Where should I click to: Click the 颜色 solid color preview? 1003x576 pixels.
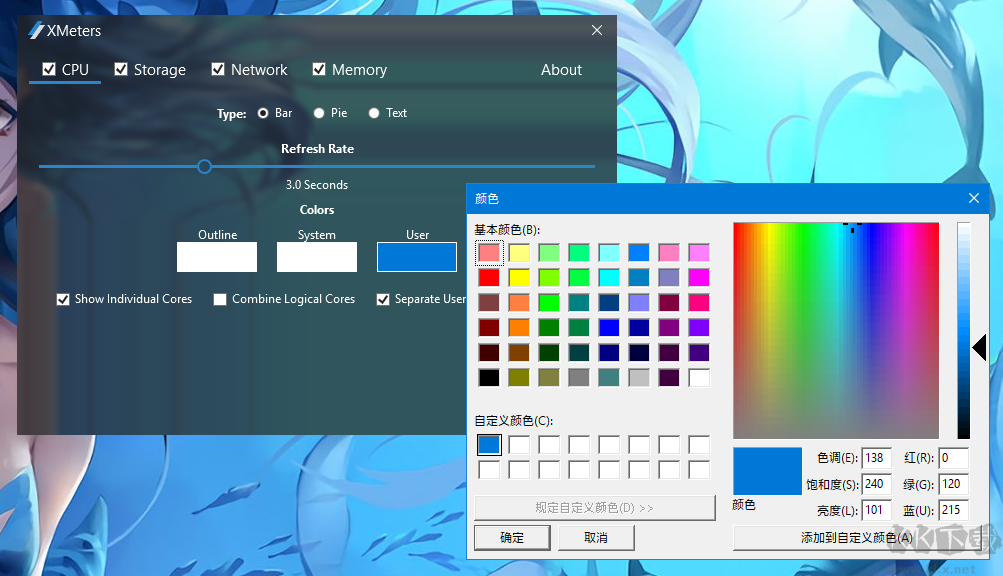point(767,471)
